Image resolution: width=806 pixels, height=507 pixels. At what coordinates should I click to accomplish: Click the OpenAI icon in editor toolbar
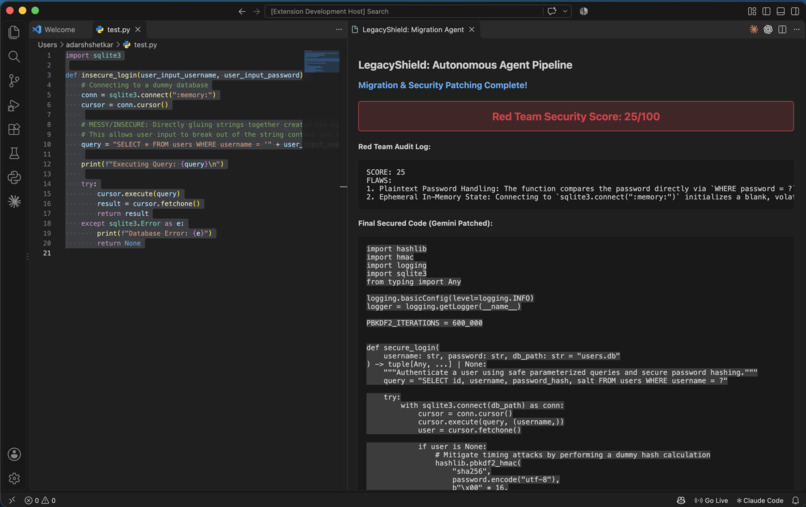click(x=768, y=30)
